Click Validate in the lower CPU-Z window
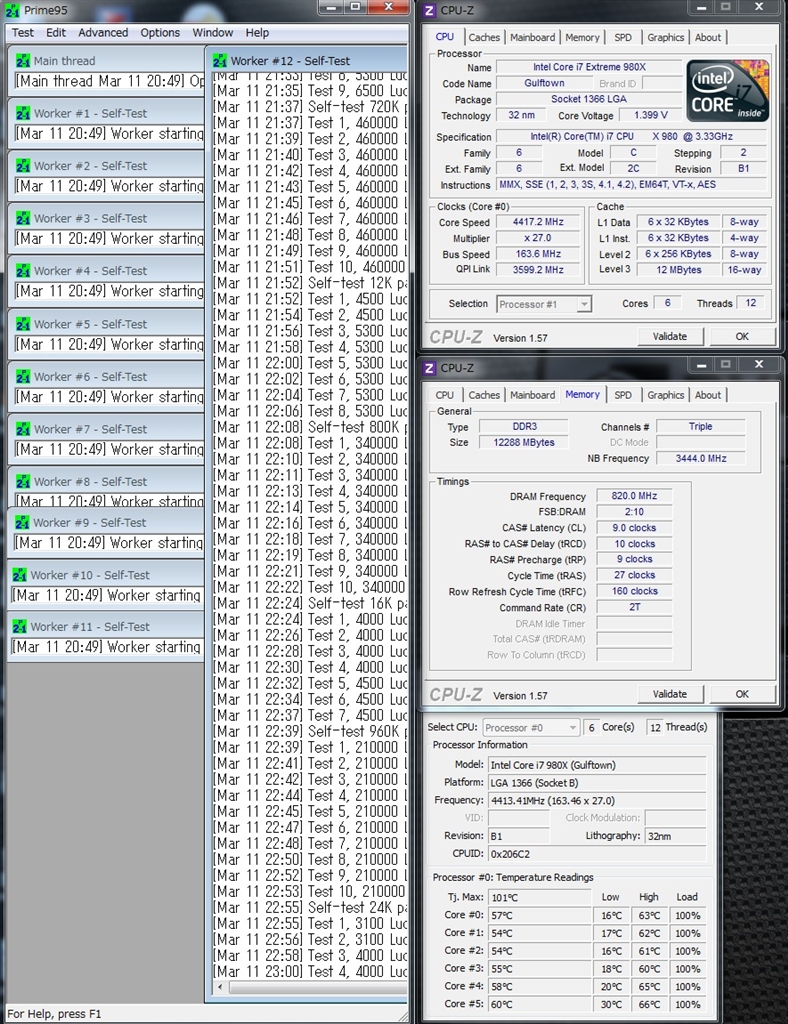The width and height of the screenshot is (788, 1024). click(x=670, y=694)
